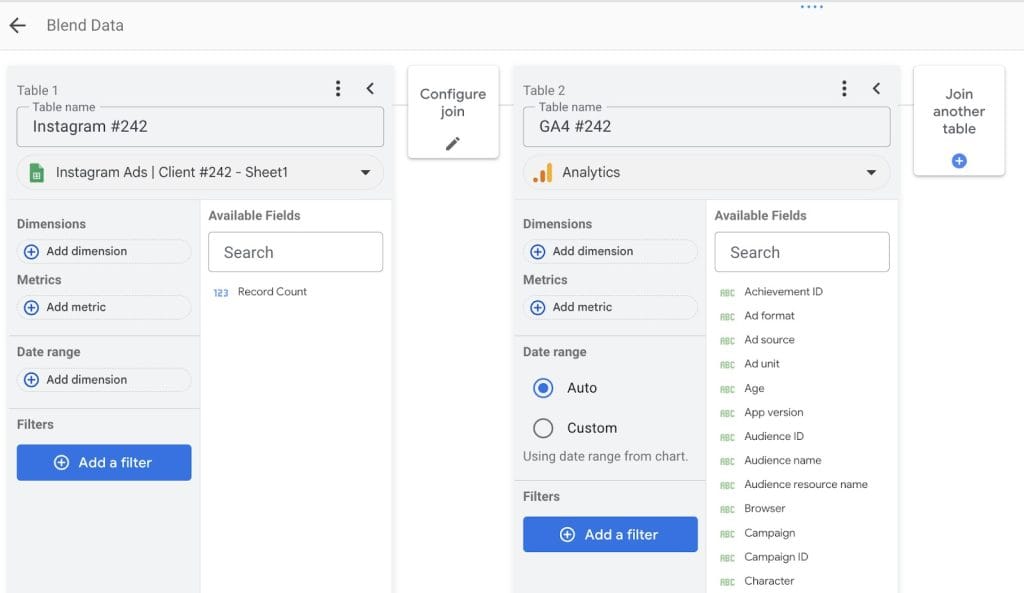Click Add a filter in Table 2

pyautogui.click(x=610, y=535)
